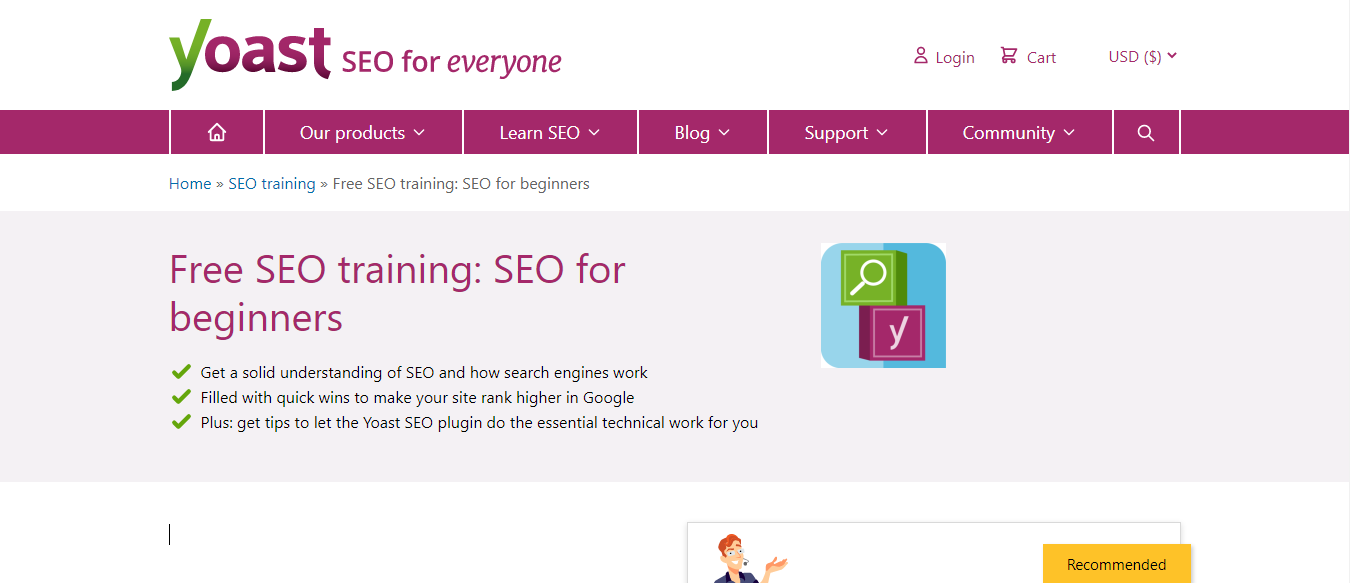Expand the Learn SEO menu
The width and height of the screenshot is (1350, 583).
pyautogui.click(x=550, y=133)
